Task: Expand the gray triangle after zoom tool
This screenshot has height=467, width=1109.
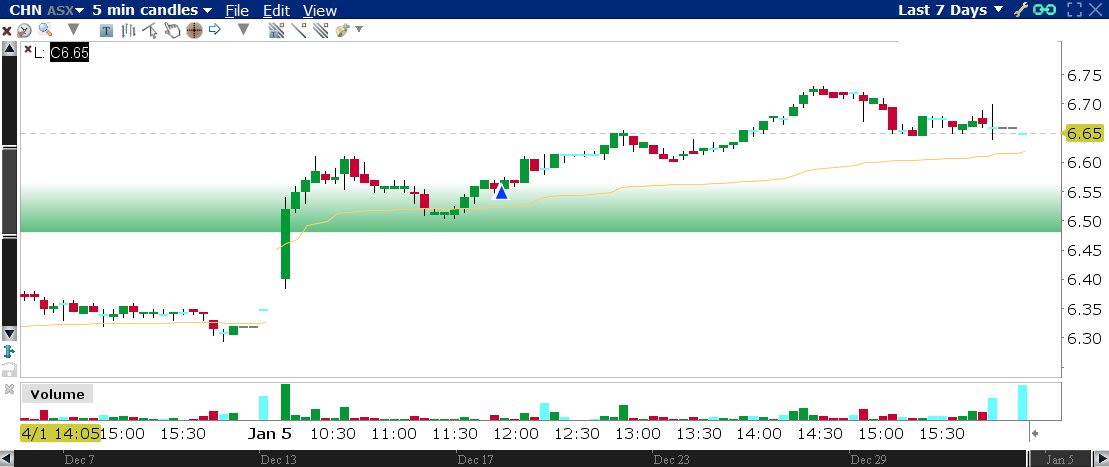Action: (x=73, y=30)
